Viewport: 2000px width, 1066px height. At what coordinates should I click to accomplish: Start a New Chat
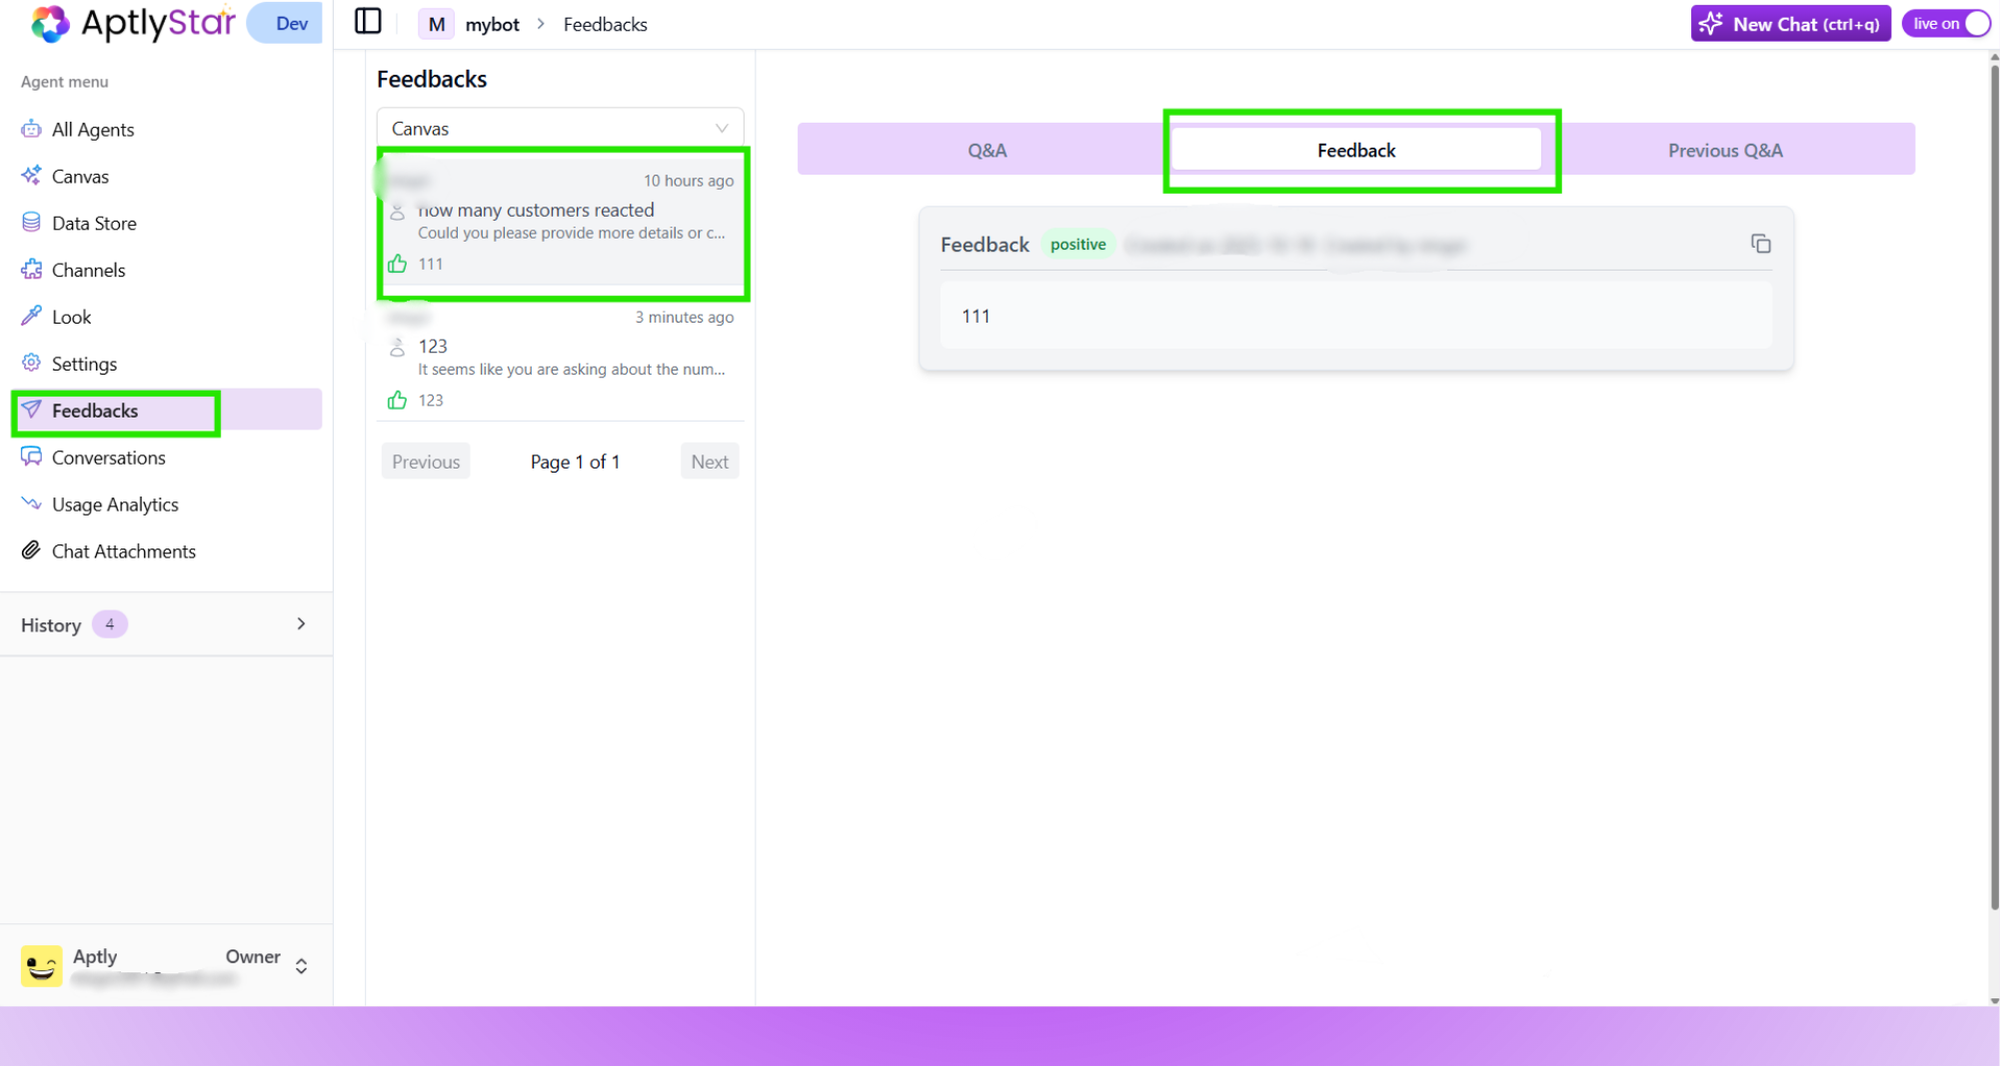pos(1790,23)
